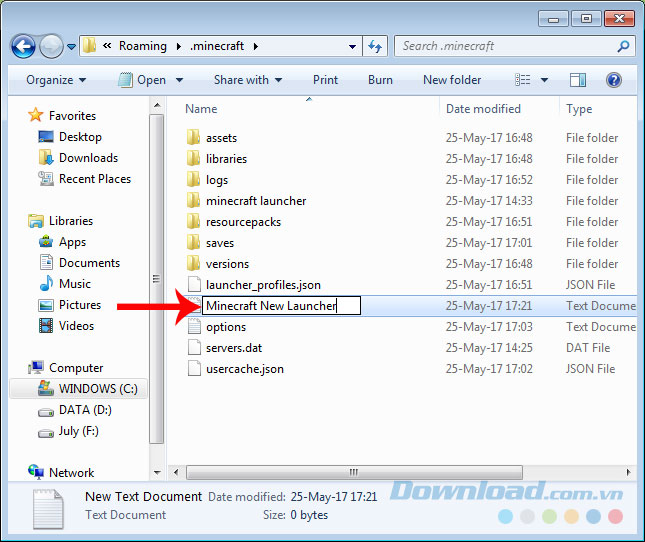The height and width of the screenshot is (542, 645).
Task: Click the details pane Text Document thumbnail
Action: 48,509
